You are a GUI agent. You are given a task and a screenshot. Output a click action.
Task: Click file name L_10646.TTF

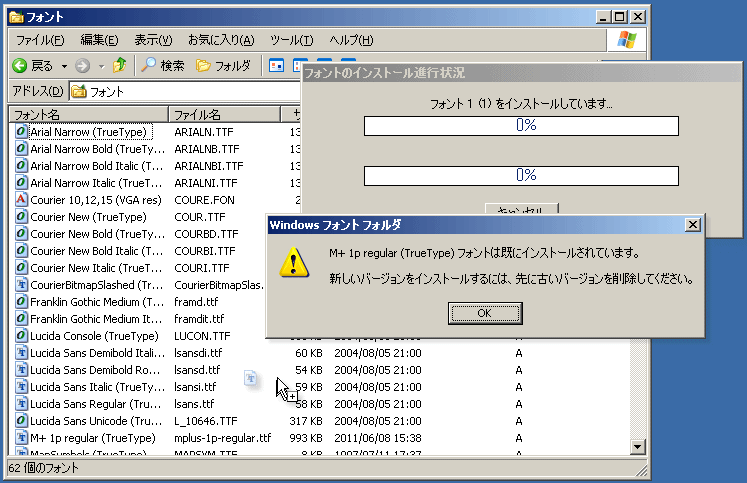click(x=205, y=421)
